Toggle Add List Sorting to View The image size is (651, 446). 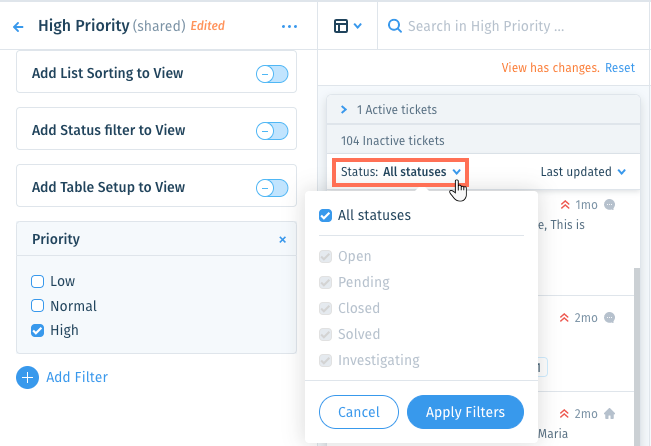click(272, 74)
